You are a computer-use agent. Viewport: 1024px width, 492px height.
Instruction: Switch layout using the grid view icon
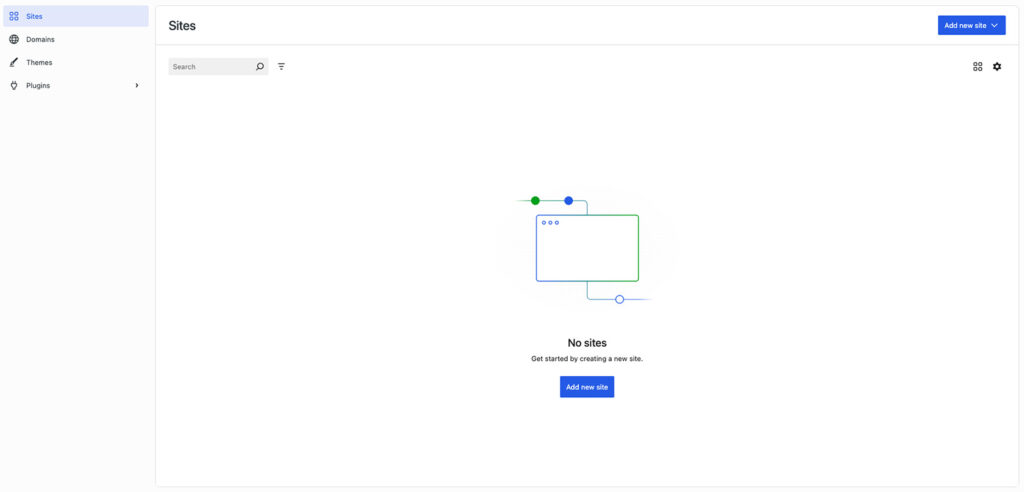(977, 67)
